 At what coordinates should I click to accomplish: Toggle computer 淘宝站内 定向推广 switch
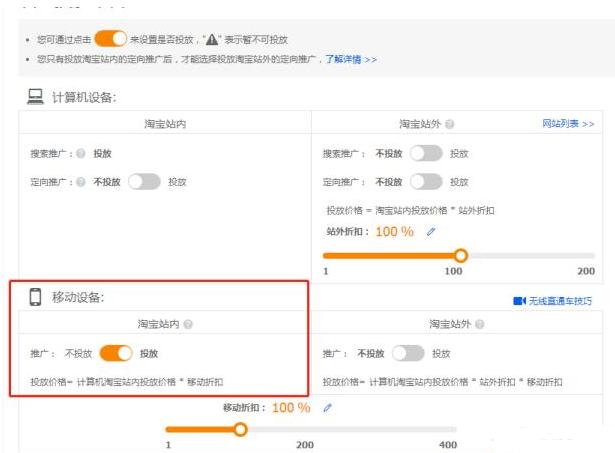pos(144,182)
